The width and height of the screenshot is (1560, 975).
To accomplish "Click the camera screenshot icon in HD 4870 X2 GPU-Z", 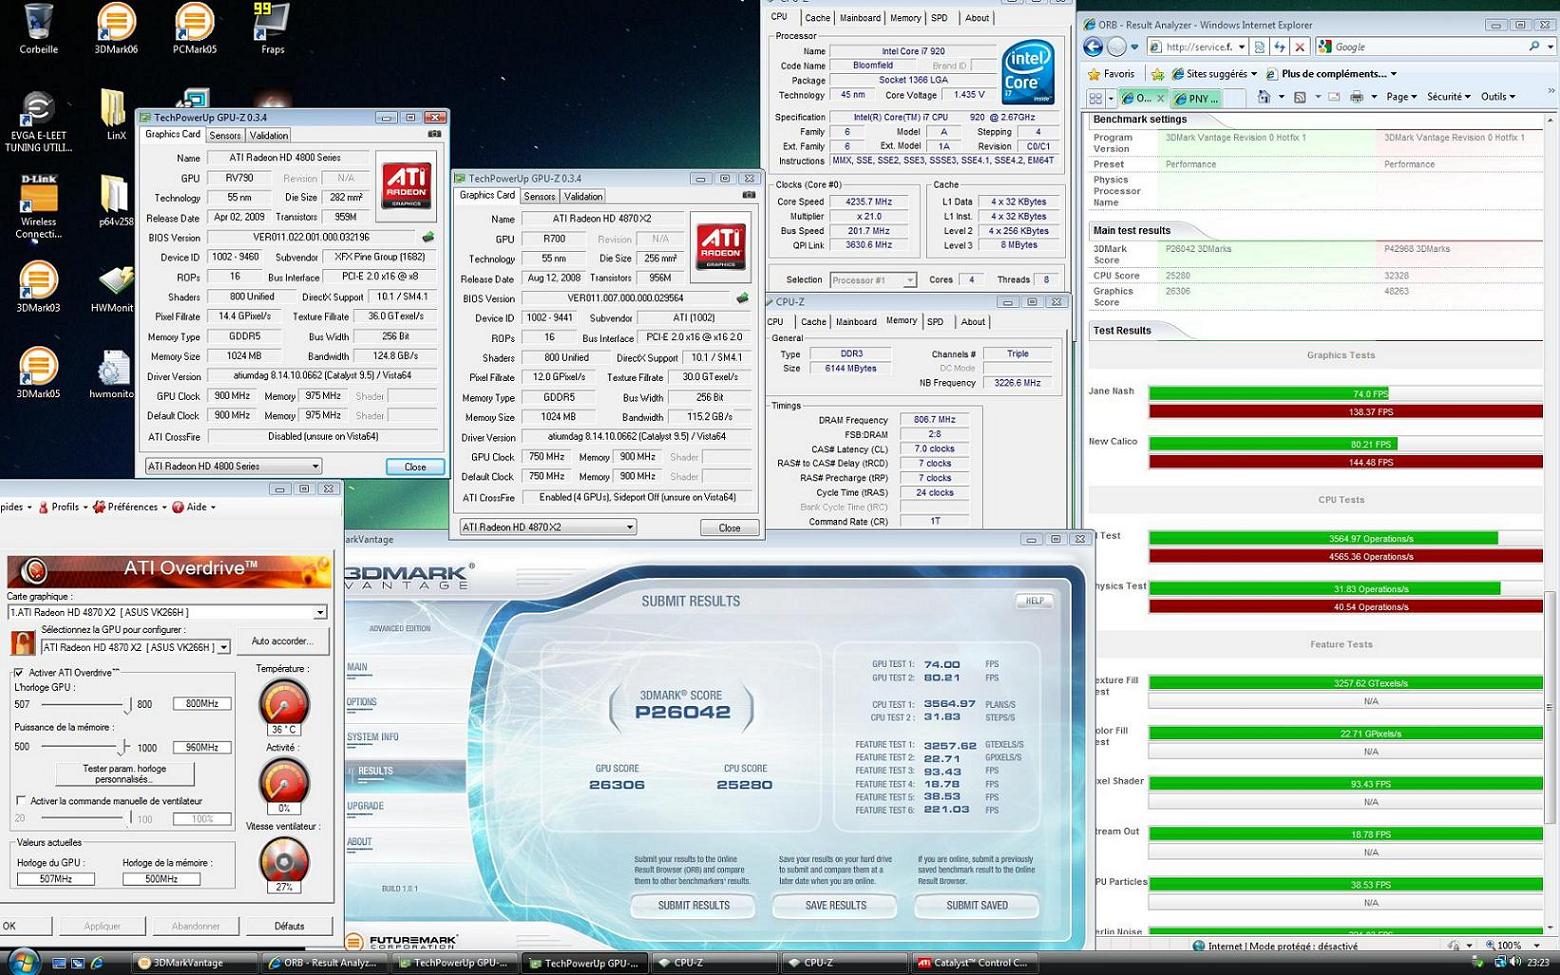I will coord(748,194).
